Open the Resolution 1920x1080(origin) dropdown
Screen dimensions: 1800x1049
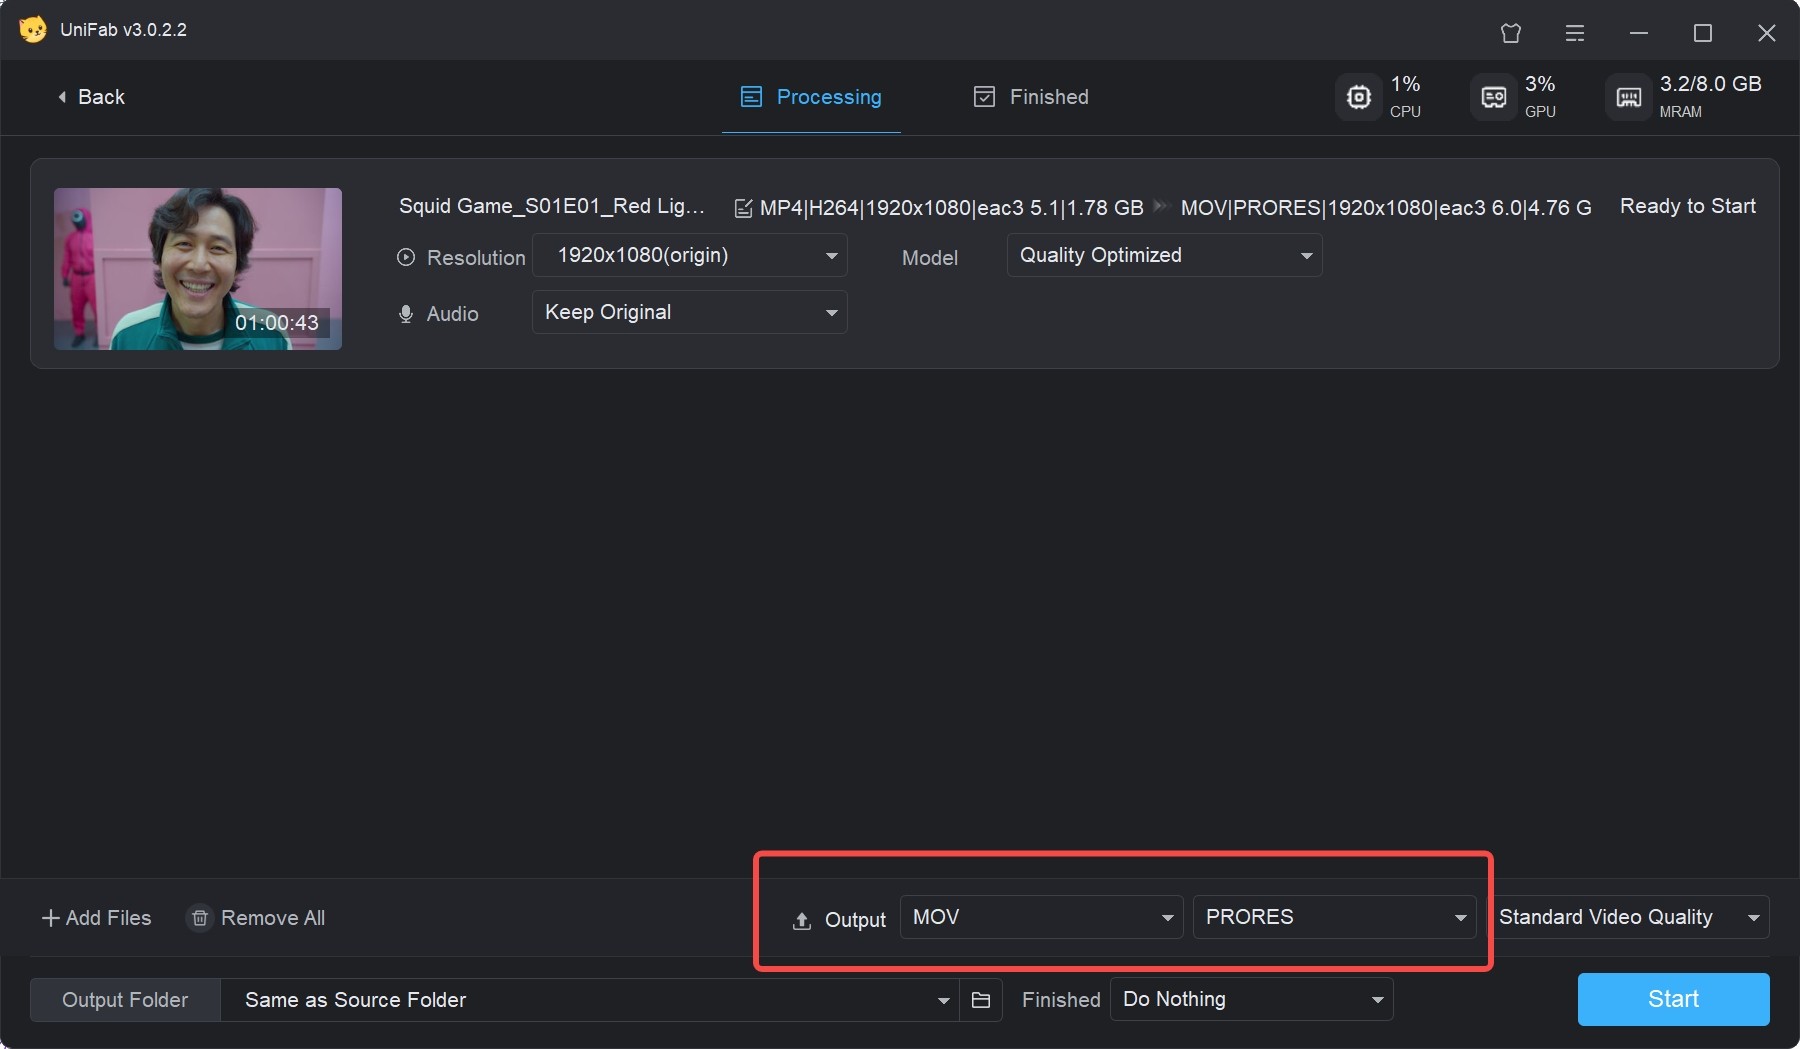tap(690, 255)
